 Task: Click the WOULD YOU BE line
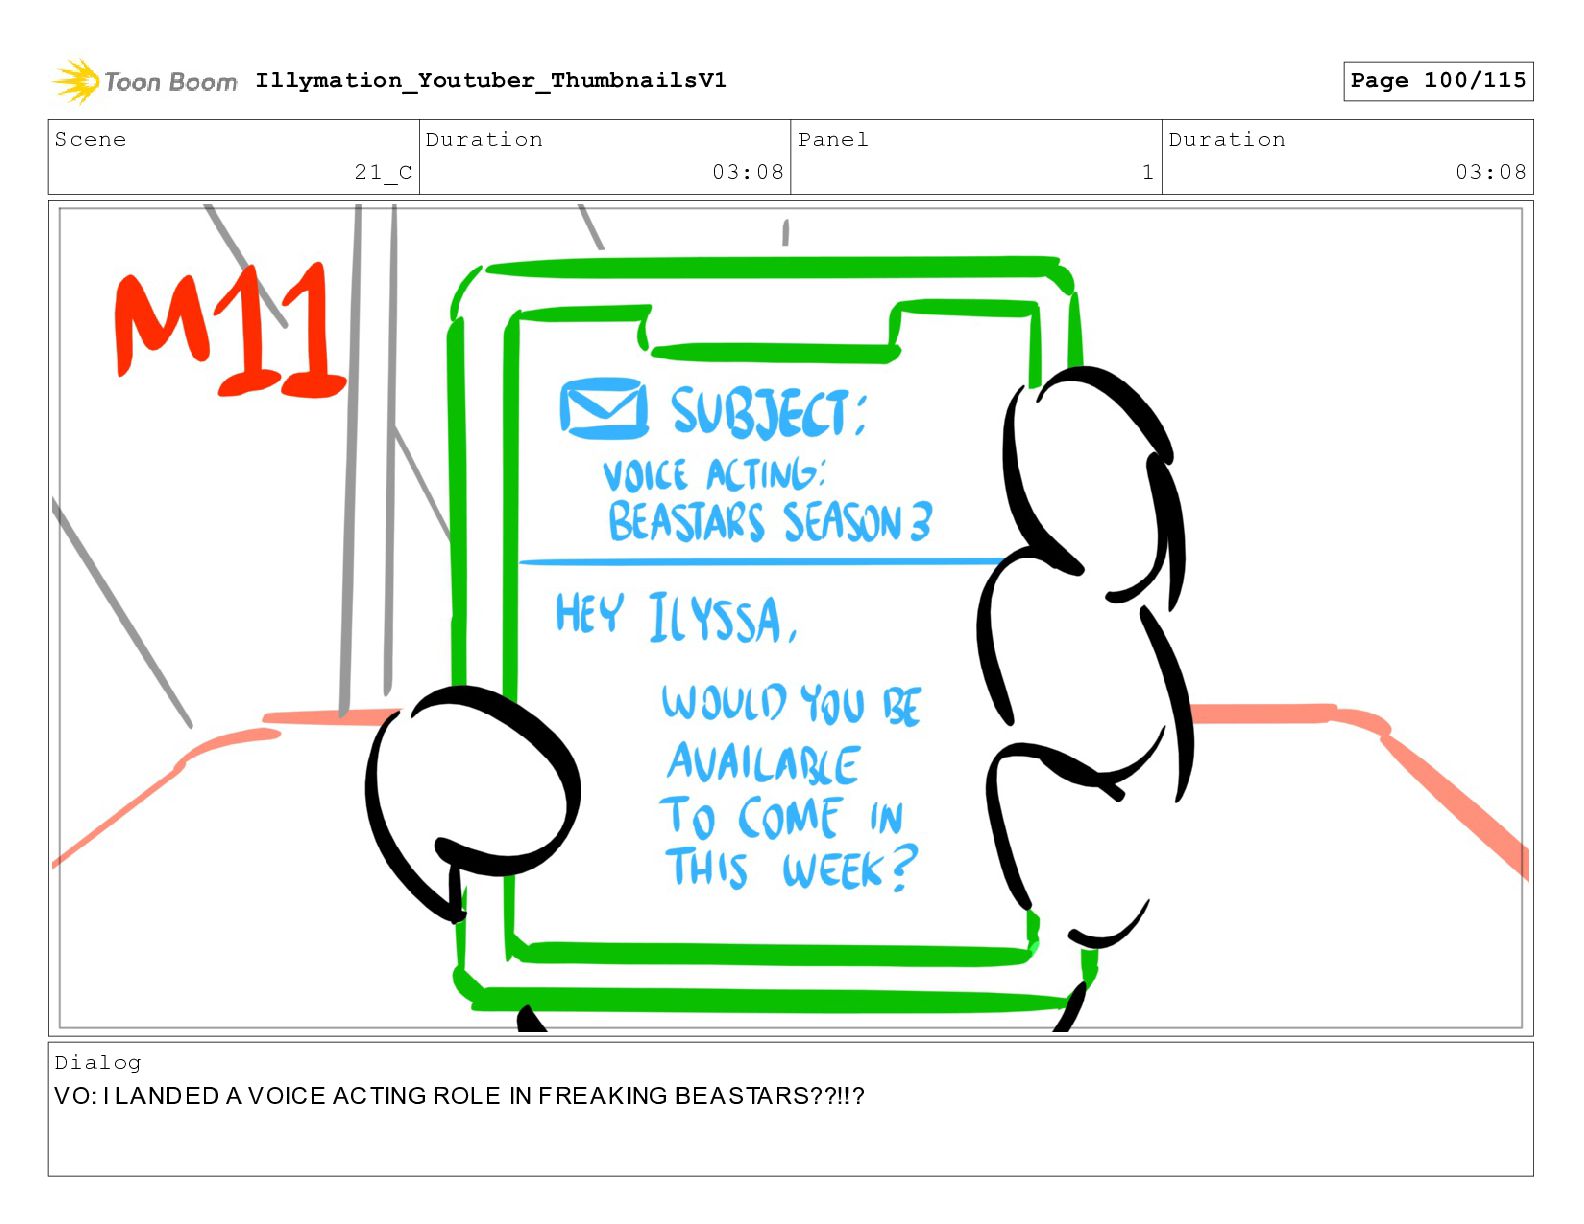click(x=791, y=703)
